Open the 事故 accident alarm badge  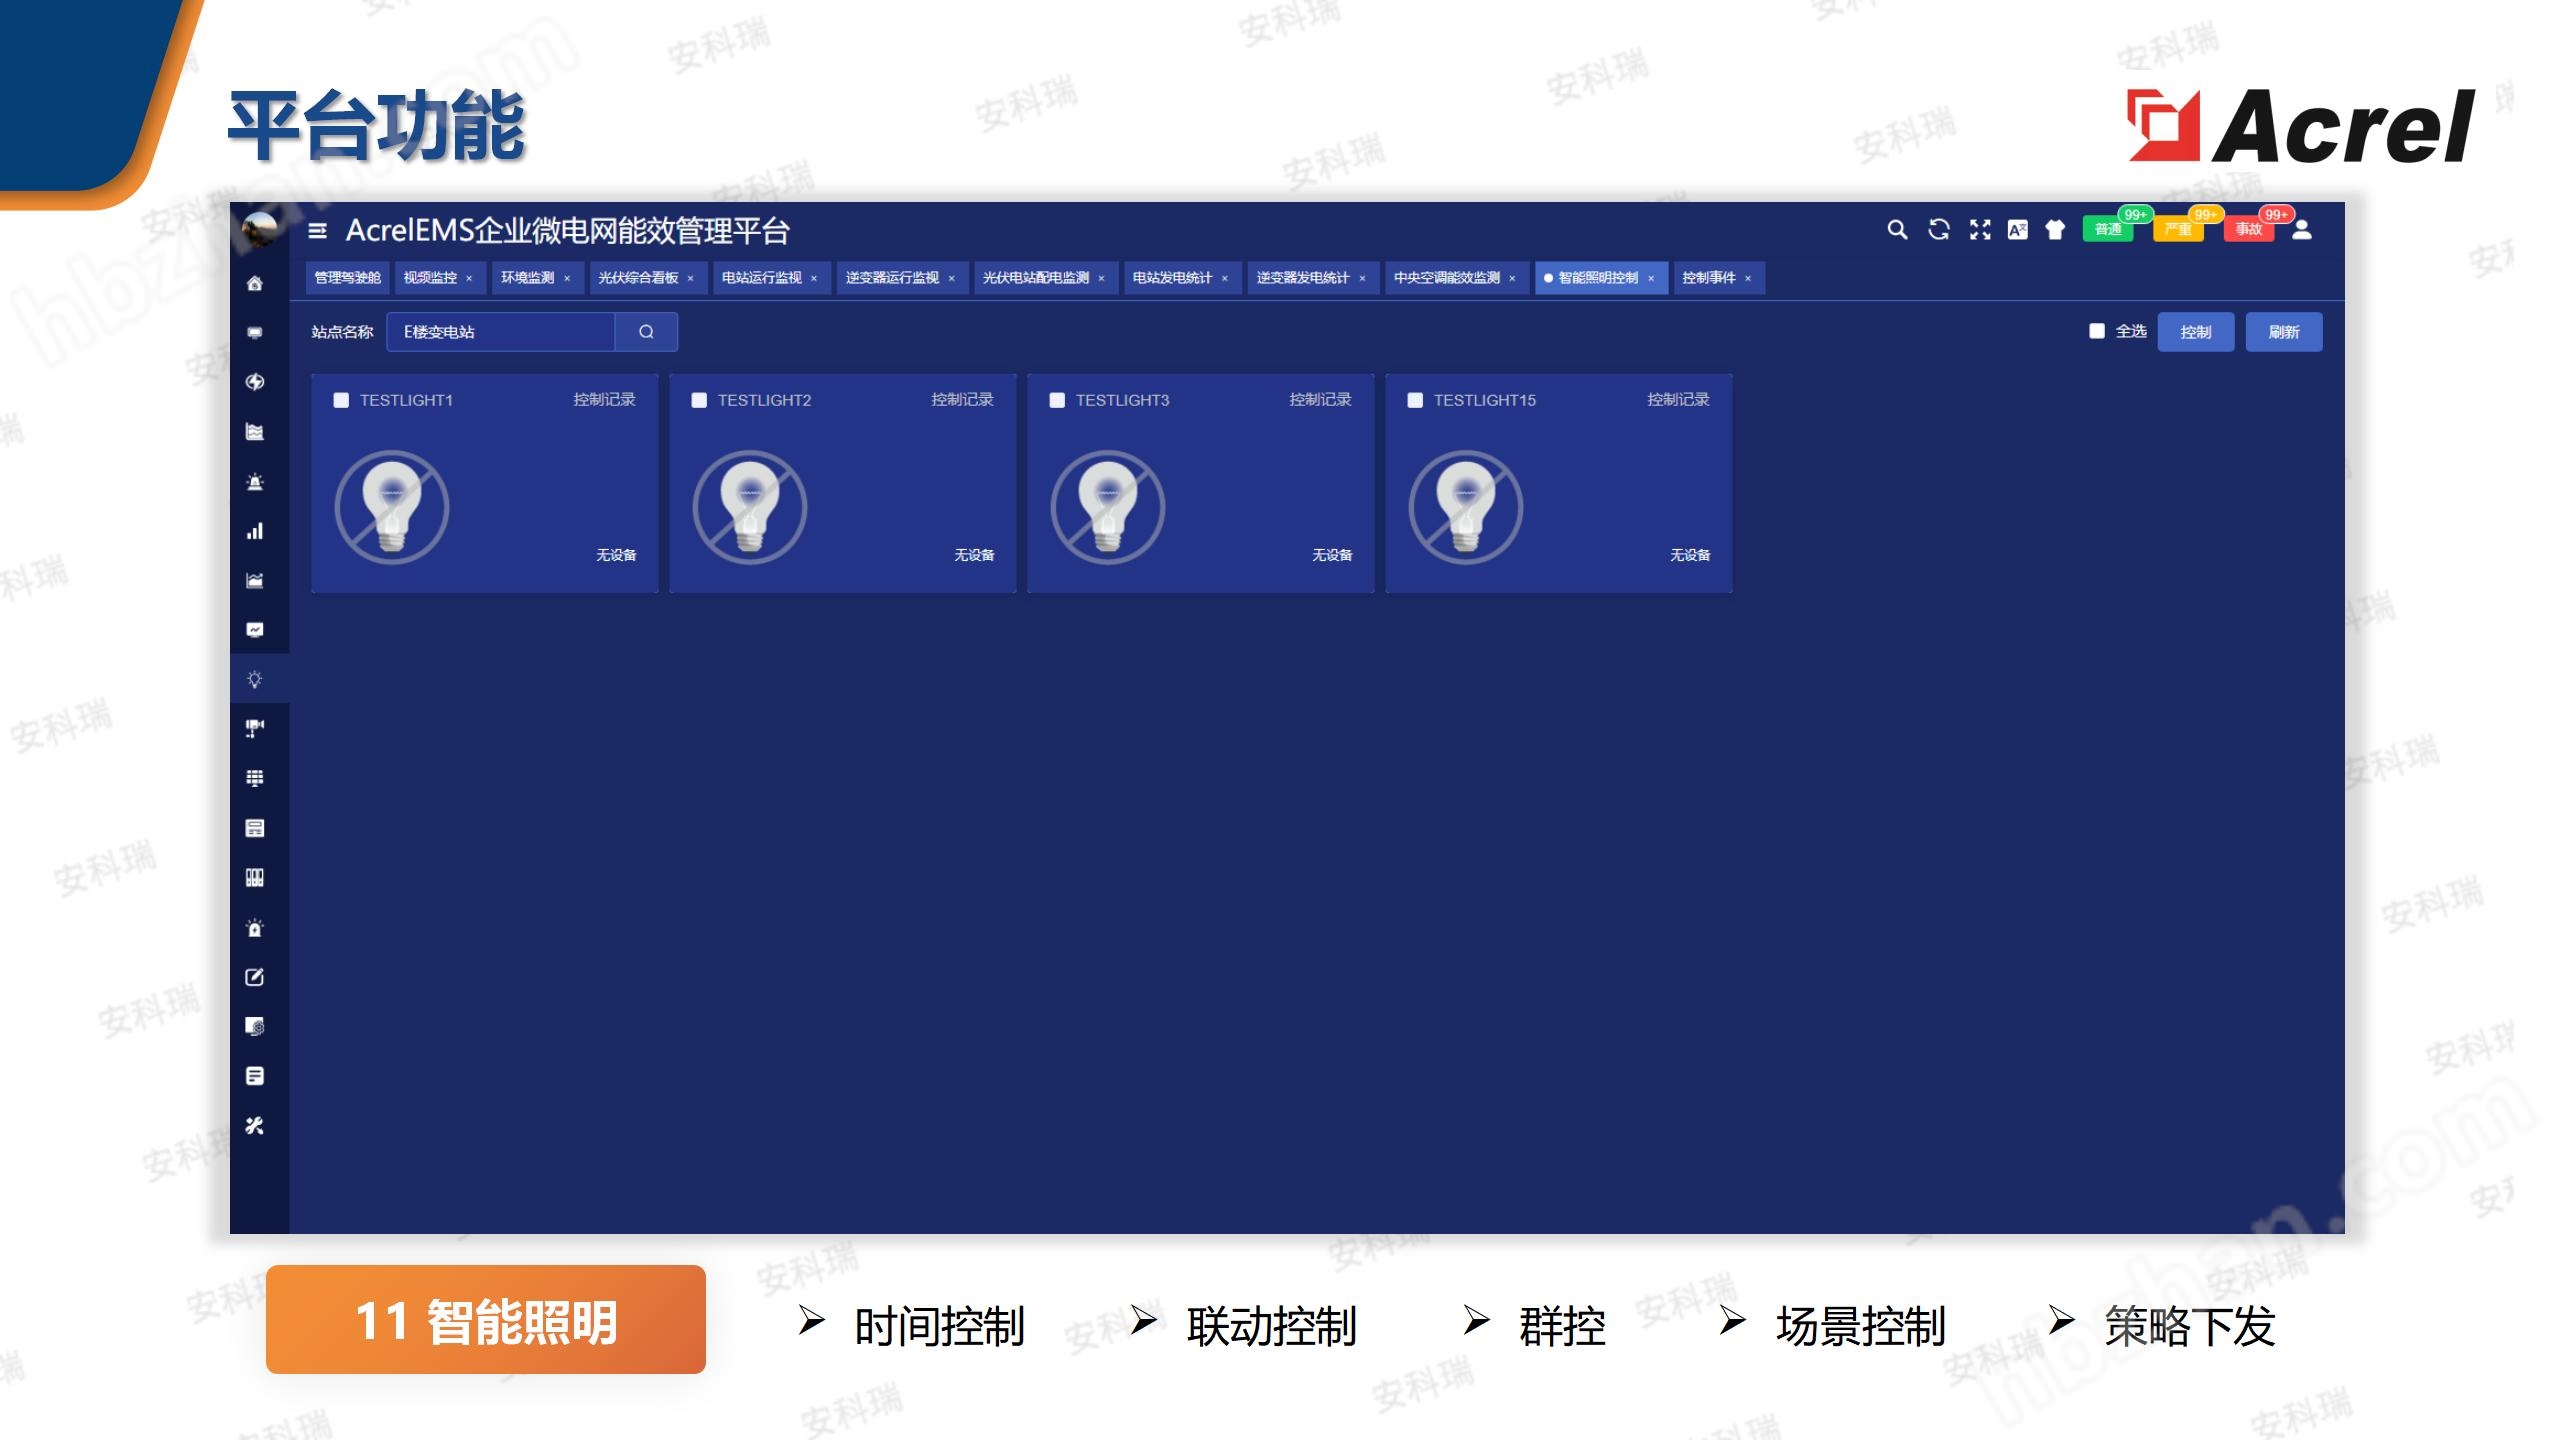click(x=2248, y=230)
